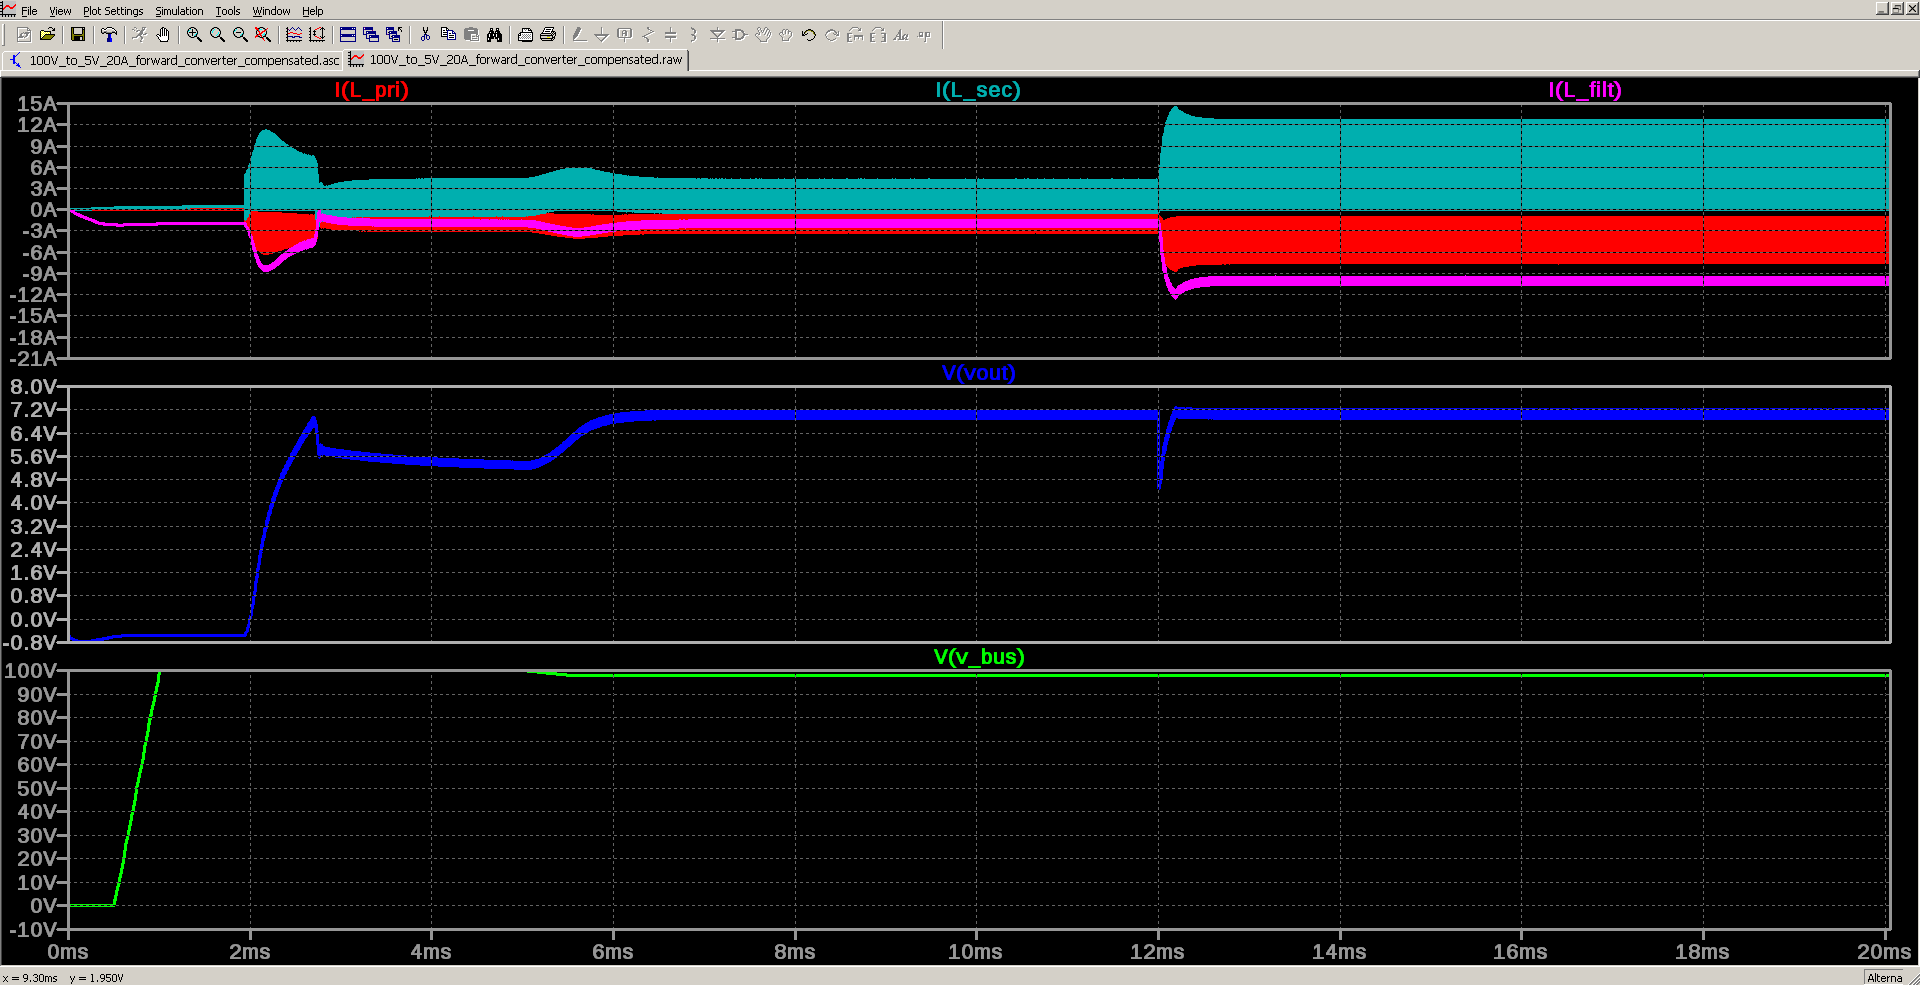Select the Label Net icon

point(625,35)
